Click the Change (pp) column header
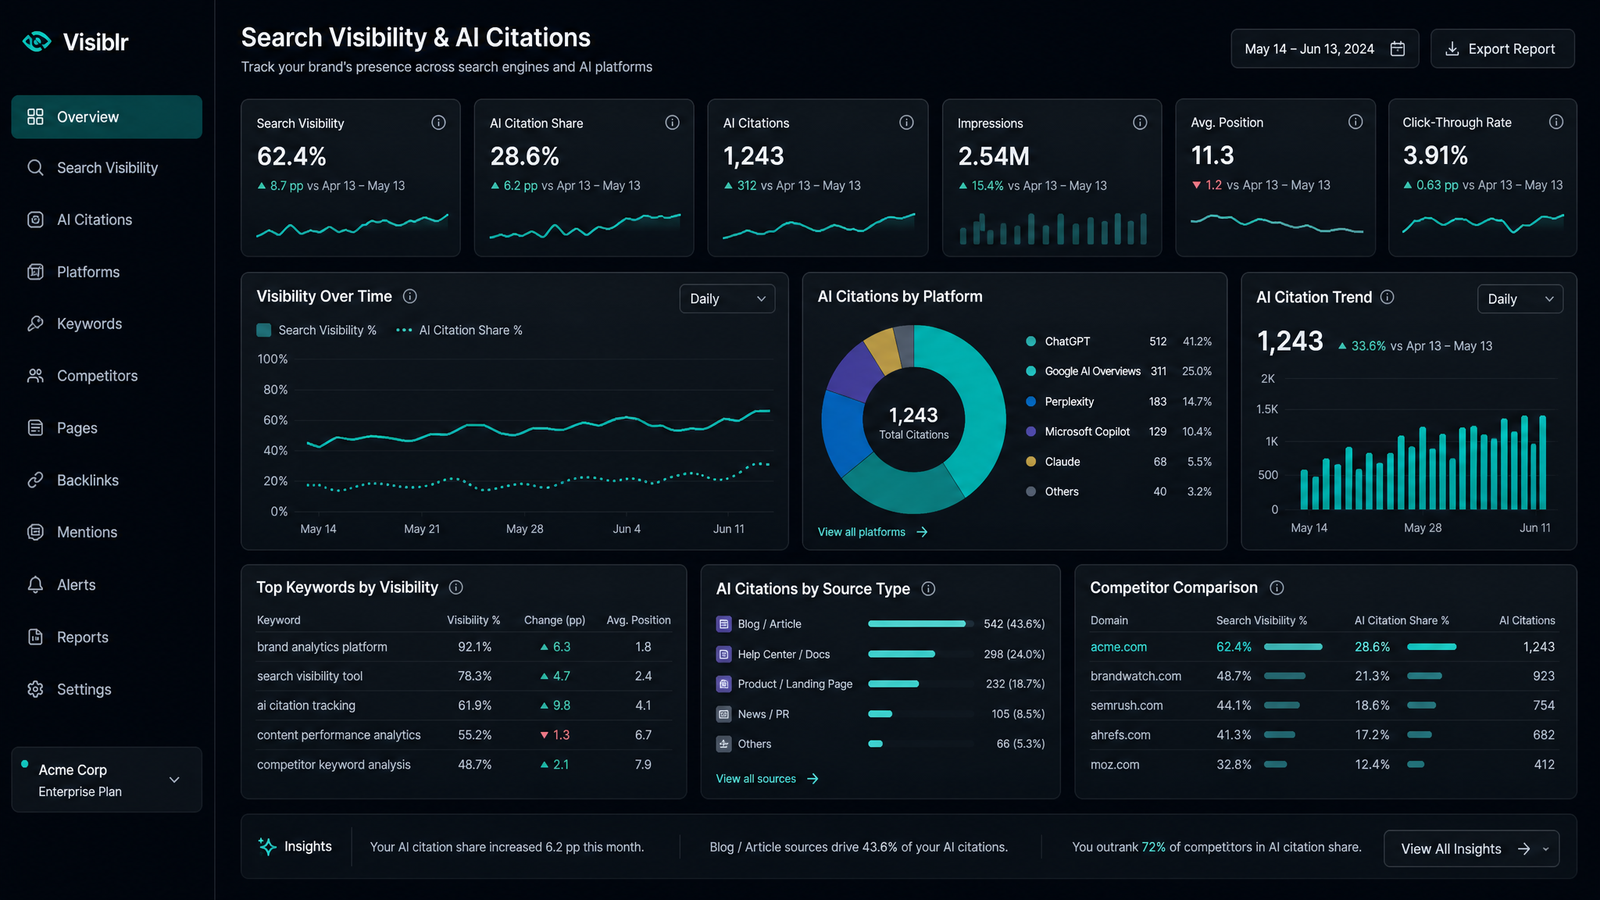 pyautogui.click(x=554, y=620)
